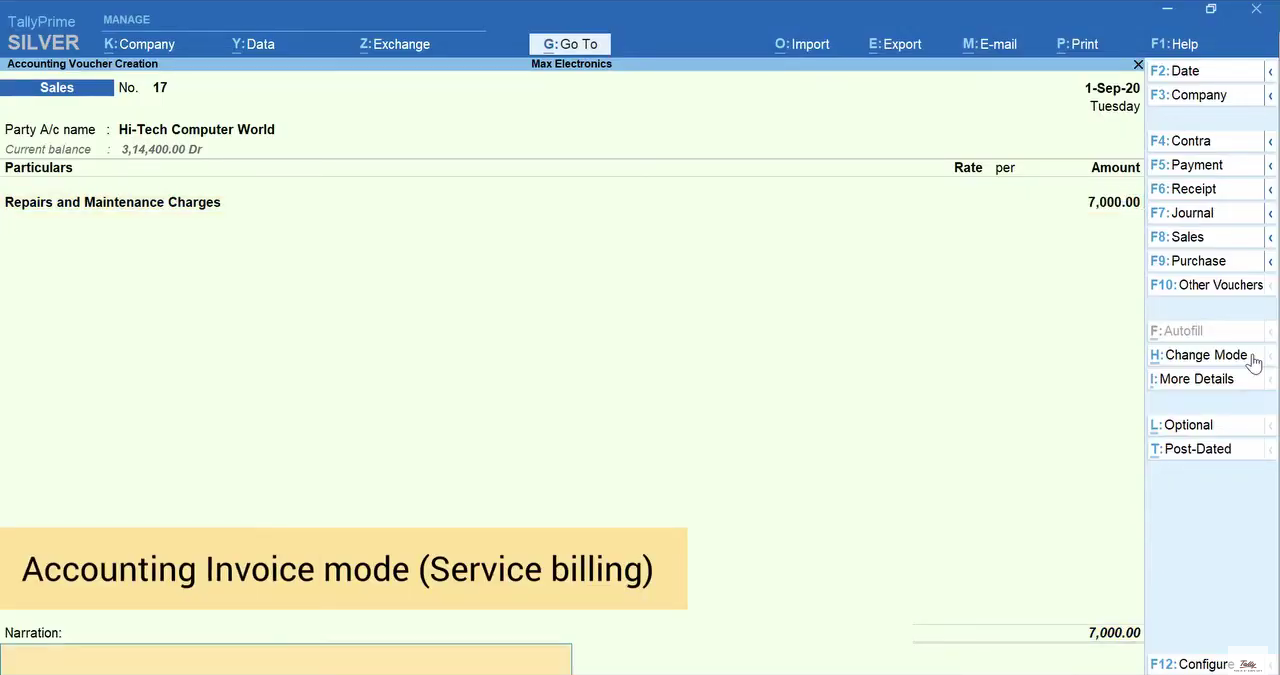
Task: Open the M: E-mail menu
Action: [990, 44]
